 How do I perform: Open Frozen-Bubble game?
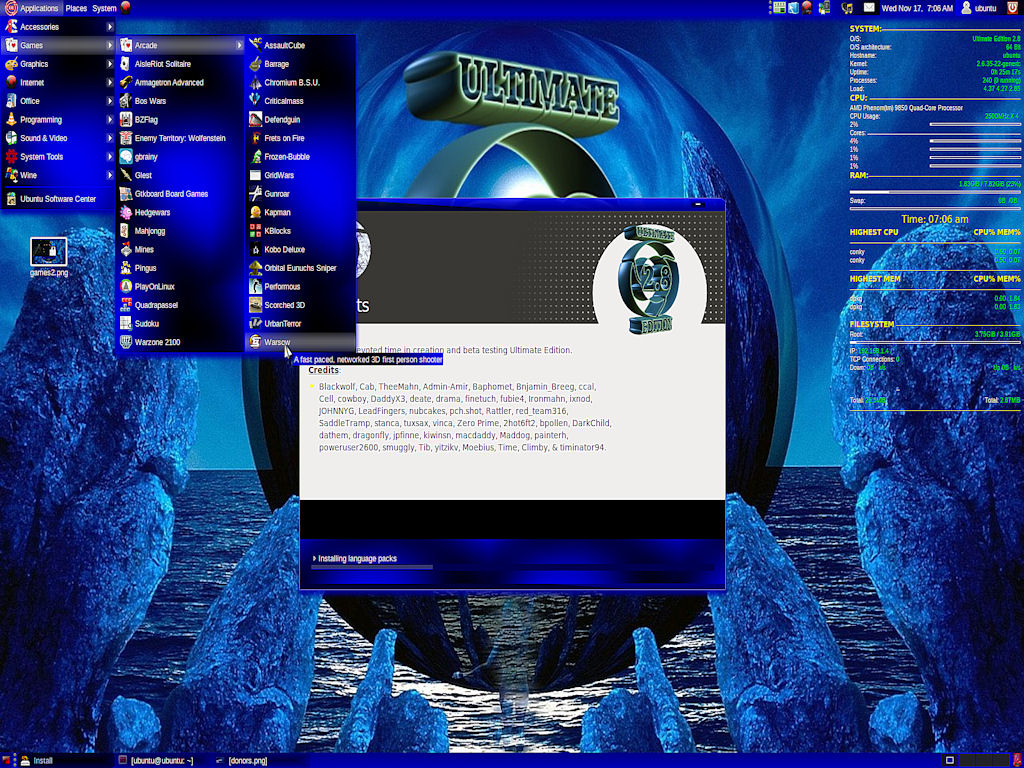[x=286, y=157]
